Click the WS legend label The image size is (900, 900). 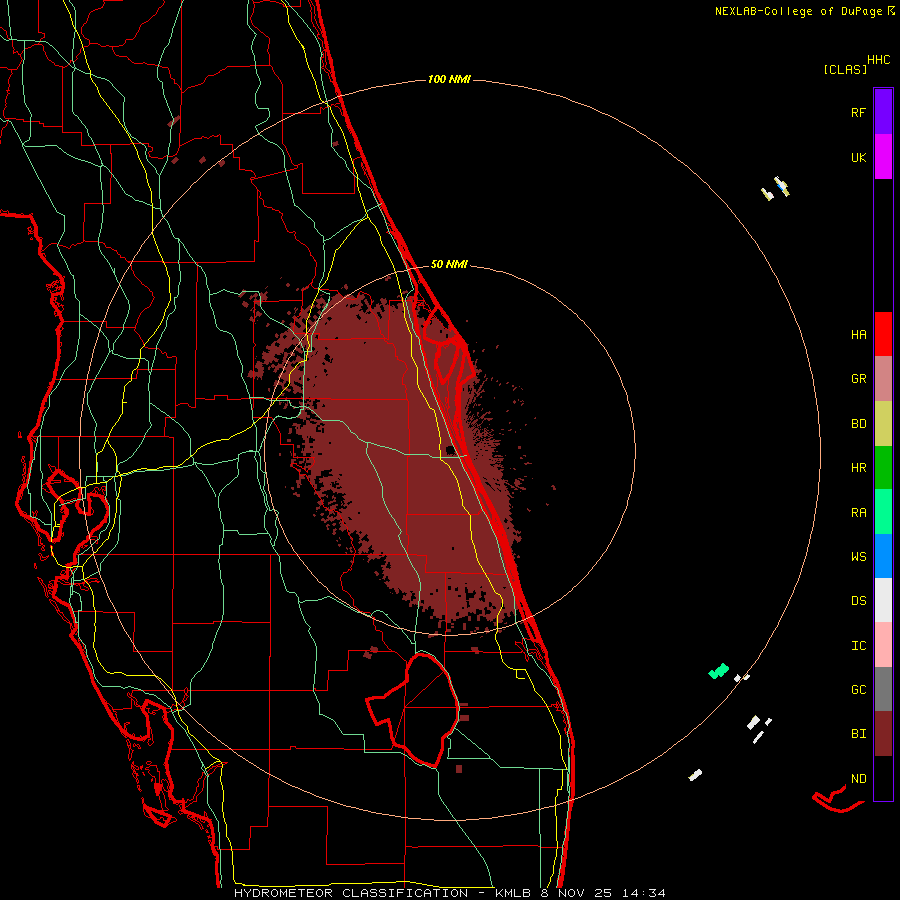(858, 557)
